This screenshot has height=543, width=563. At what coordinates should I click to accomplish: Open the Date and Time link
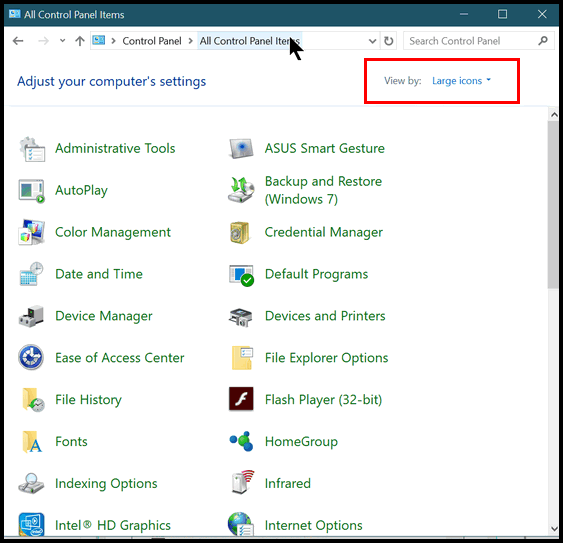click(99, 274)
